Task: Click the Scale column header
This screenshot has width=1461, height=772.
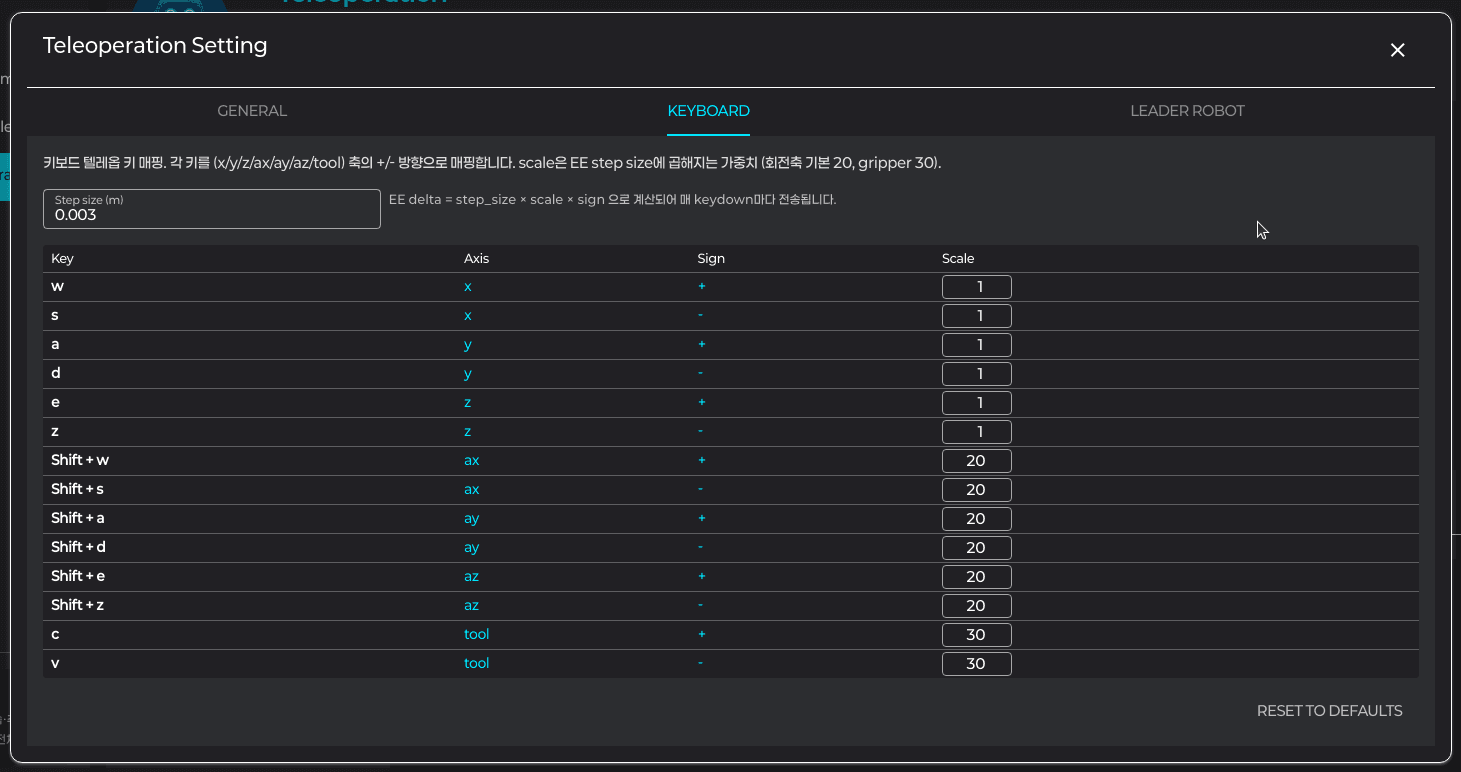Action: [x=958, y=259]
